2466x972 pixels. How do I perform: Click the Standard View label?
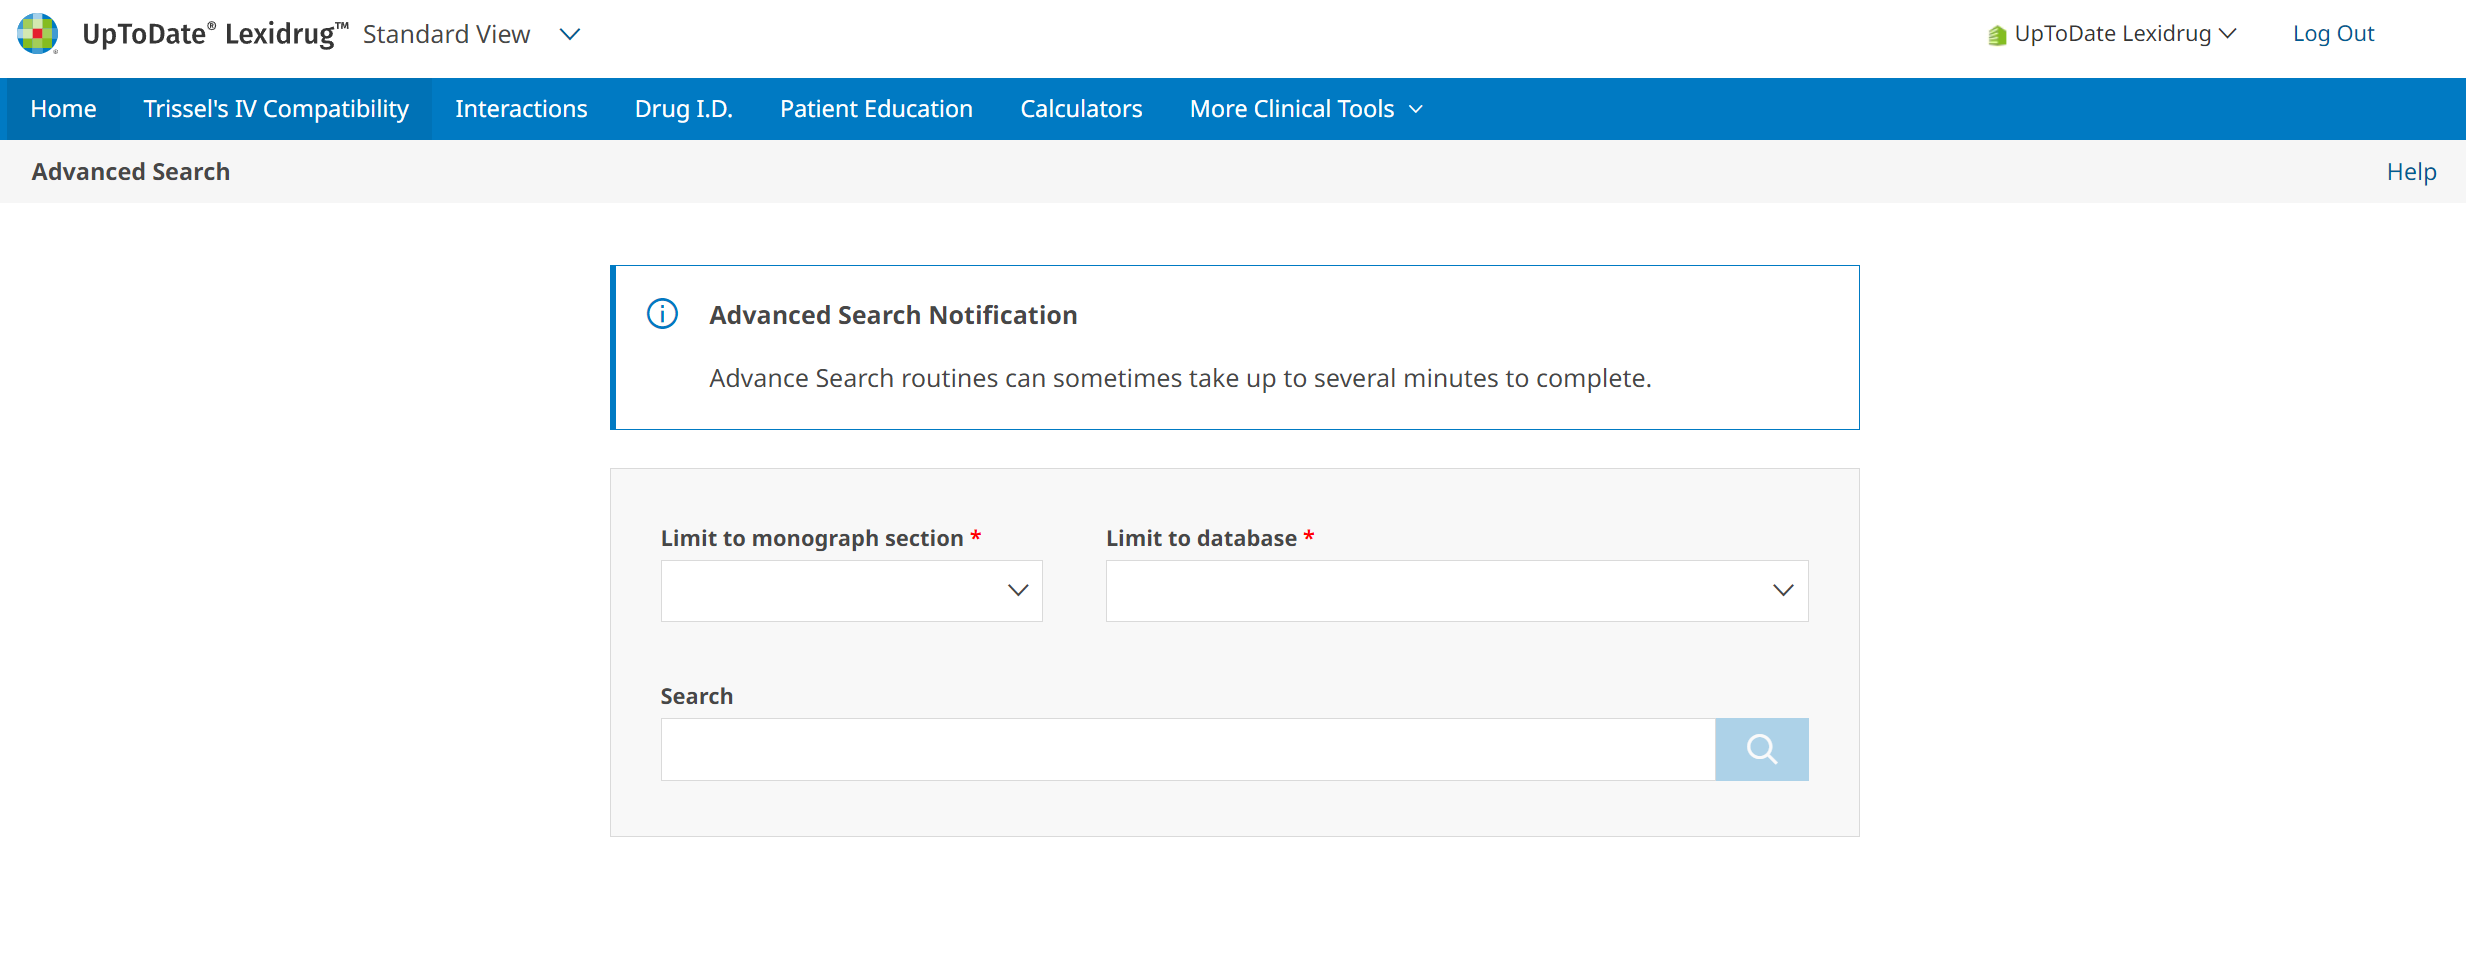coord(446,35)
